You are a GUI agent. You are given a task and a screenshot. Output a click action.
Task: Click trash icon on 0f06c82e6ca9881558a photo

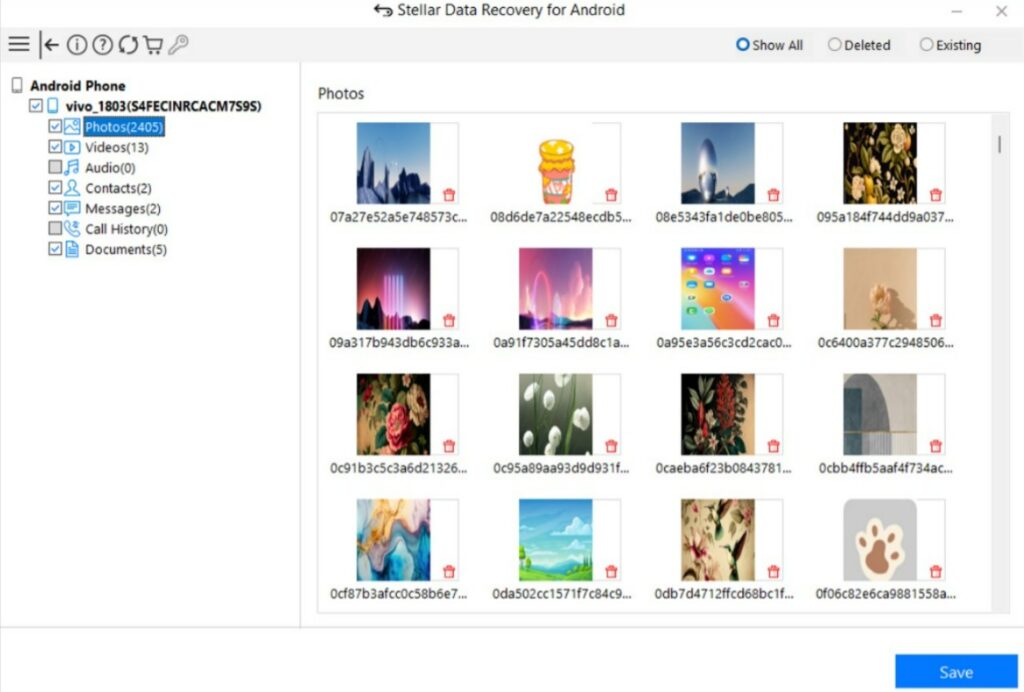(x=936, y=571)
